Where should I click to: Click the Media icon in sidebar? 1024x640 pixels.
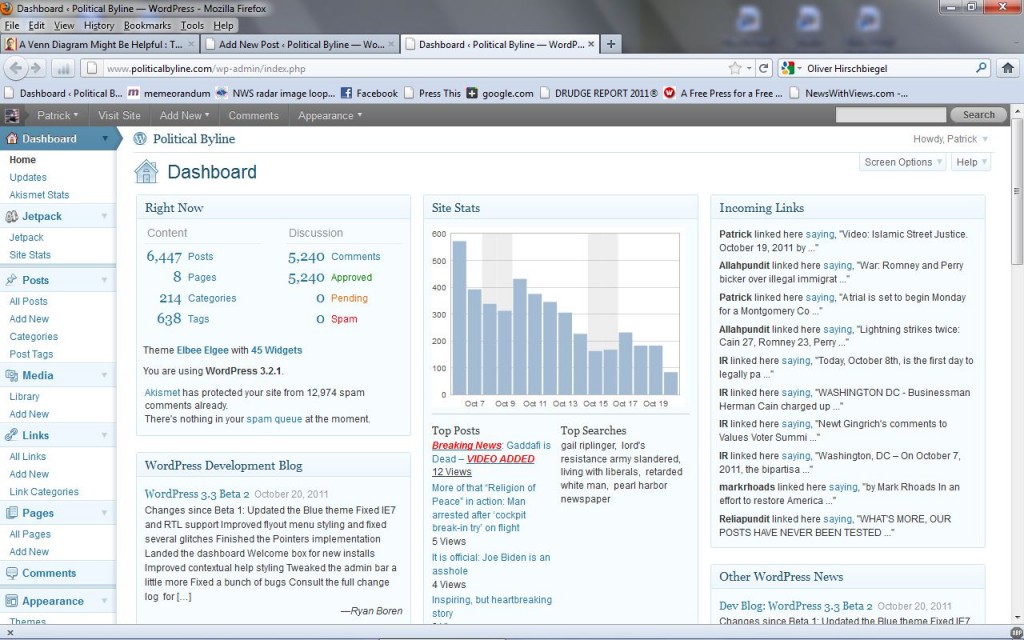[12, 376]
